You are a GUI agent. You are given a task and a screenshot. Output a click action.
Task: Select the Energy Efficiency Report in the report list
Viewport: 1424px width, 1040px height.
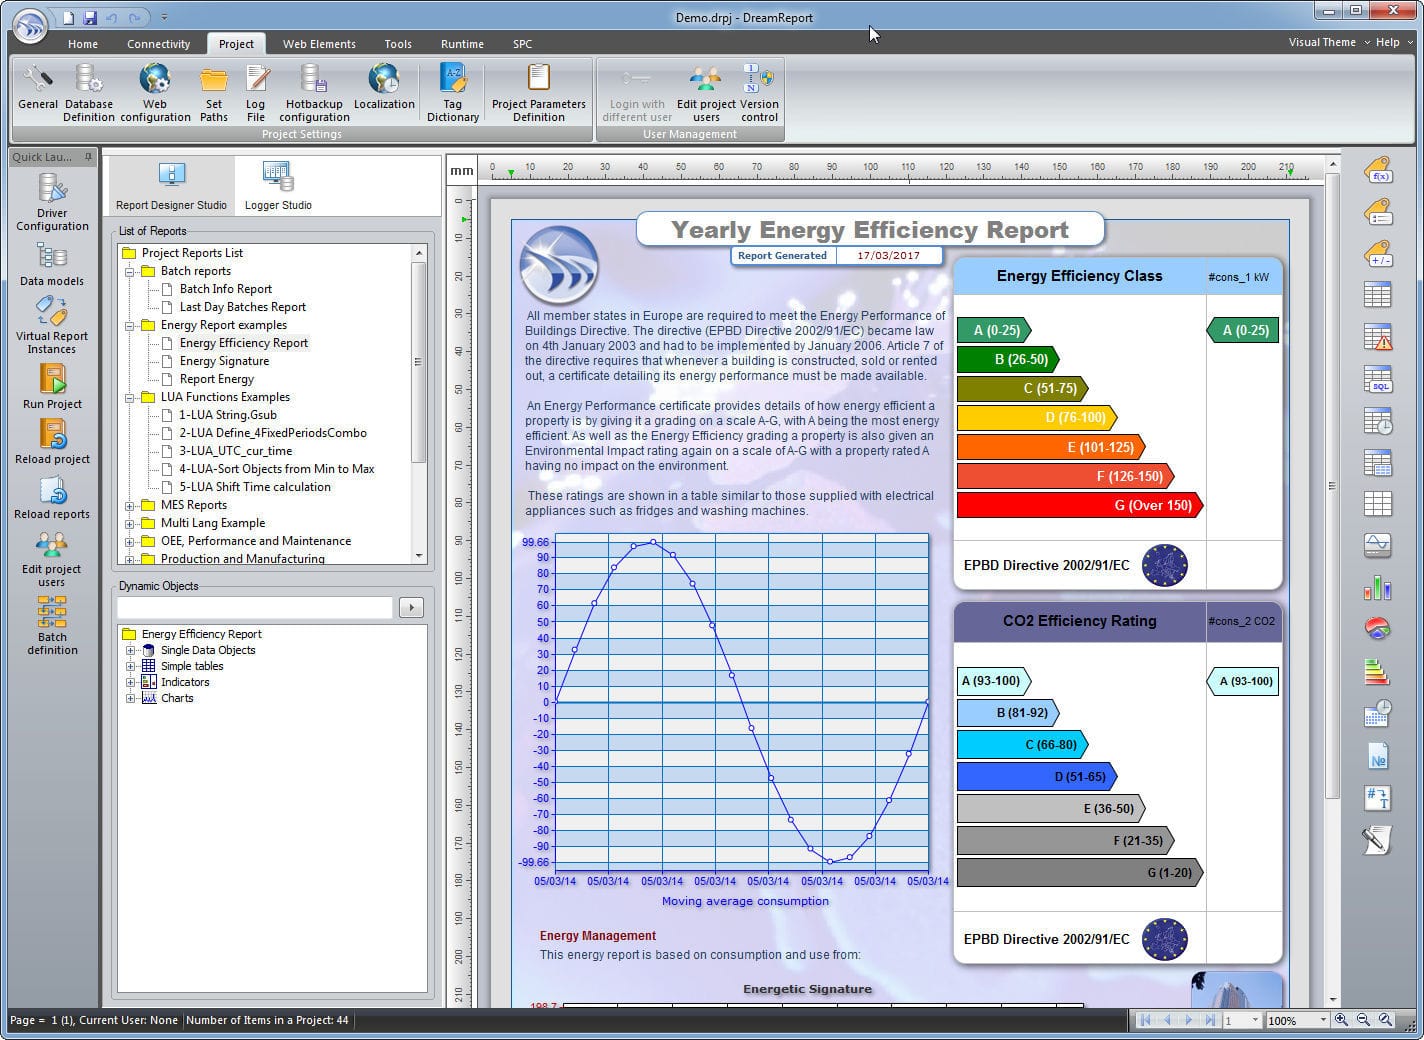[x=245, y=342]
